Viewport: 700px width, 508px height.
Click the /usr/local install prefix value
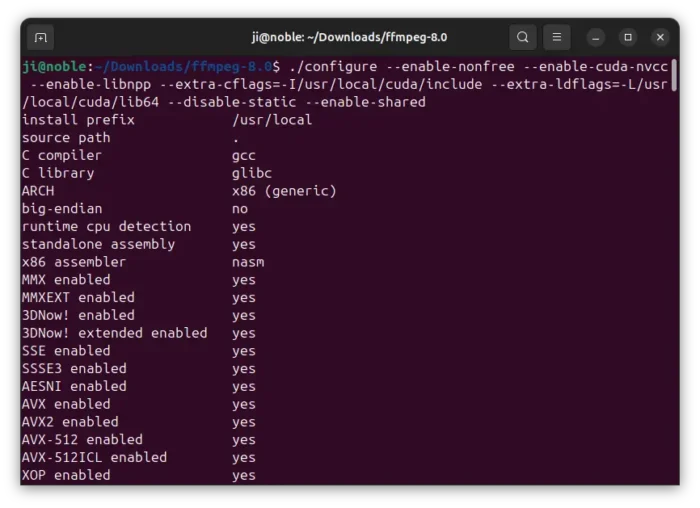(272, 120)
